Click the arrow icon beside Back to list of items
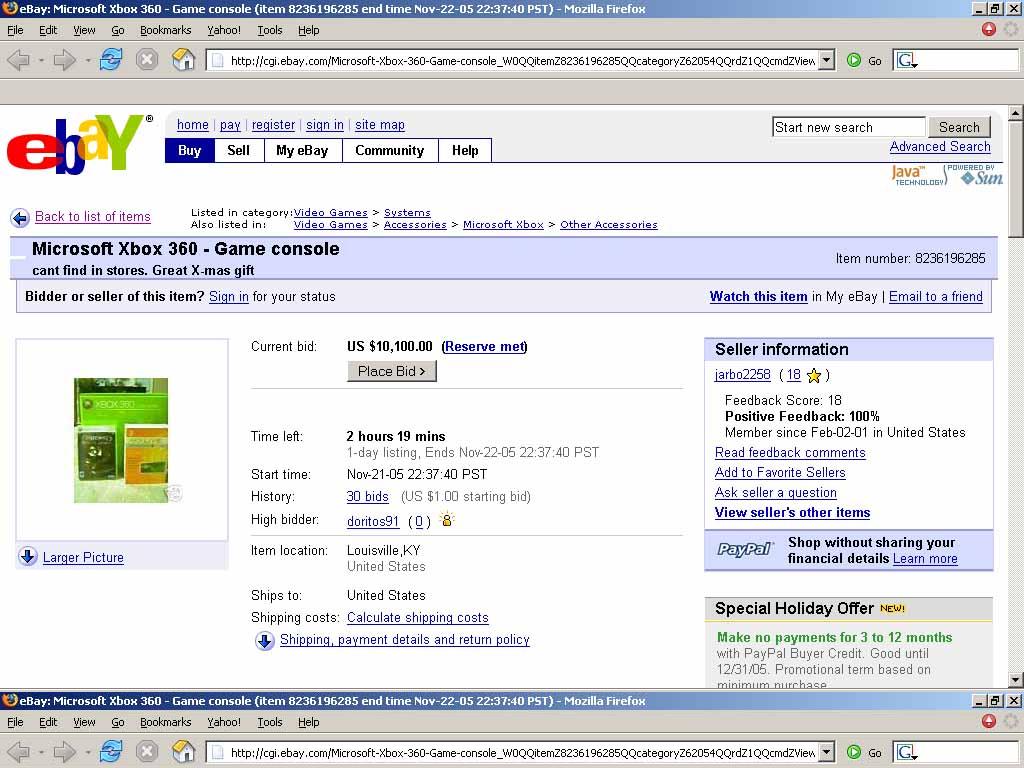 coord(20,217)
